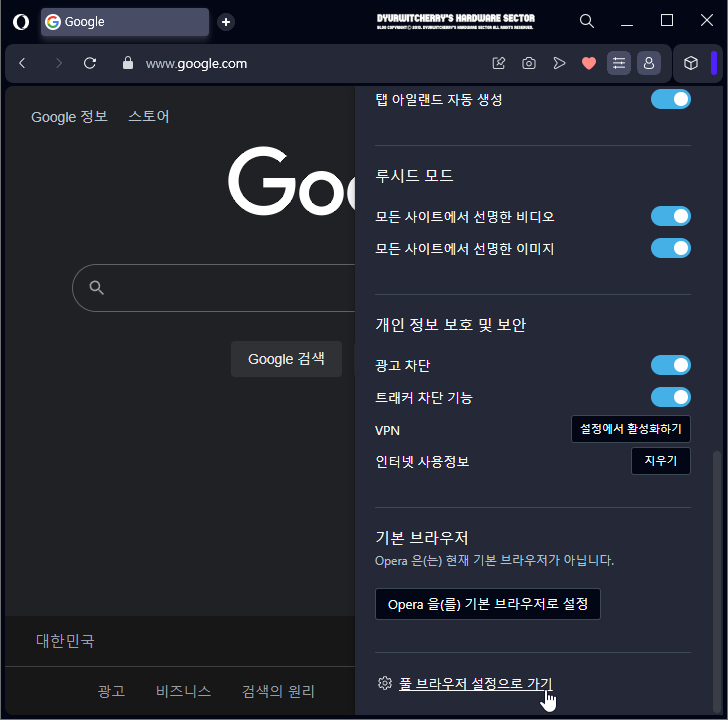
Task: Open the player/flow send icon
Action: click(559, 63)
